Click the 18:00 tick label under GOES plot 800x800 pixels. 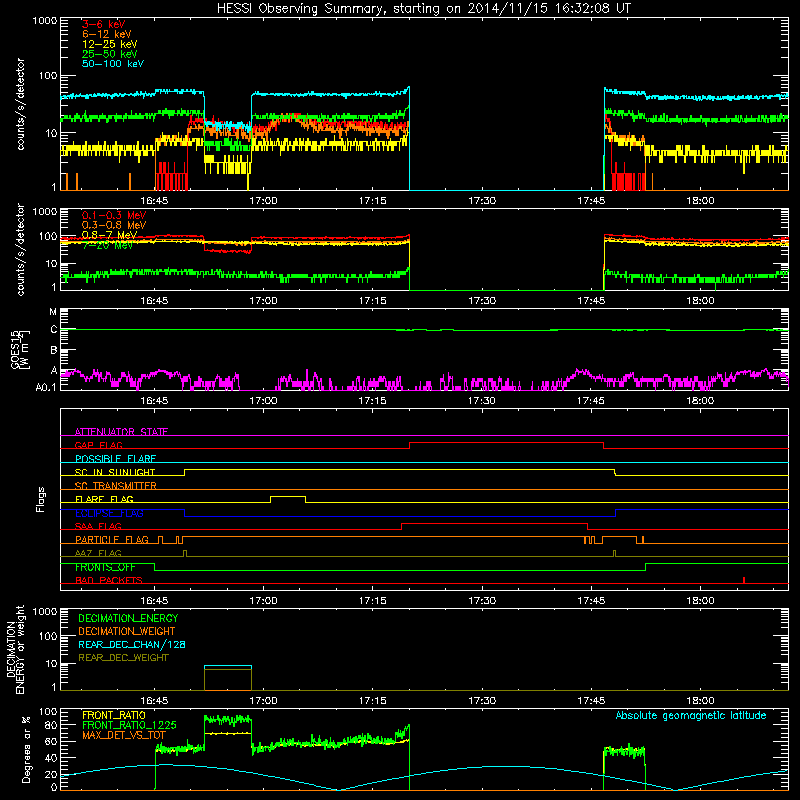(700, 401)
